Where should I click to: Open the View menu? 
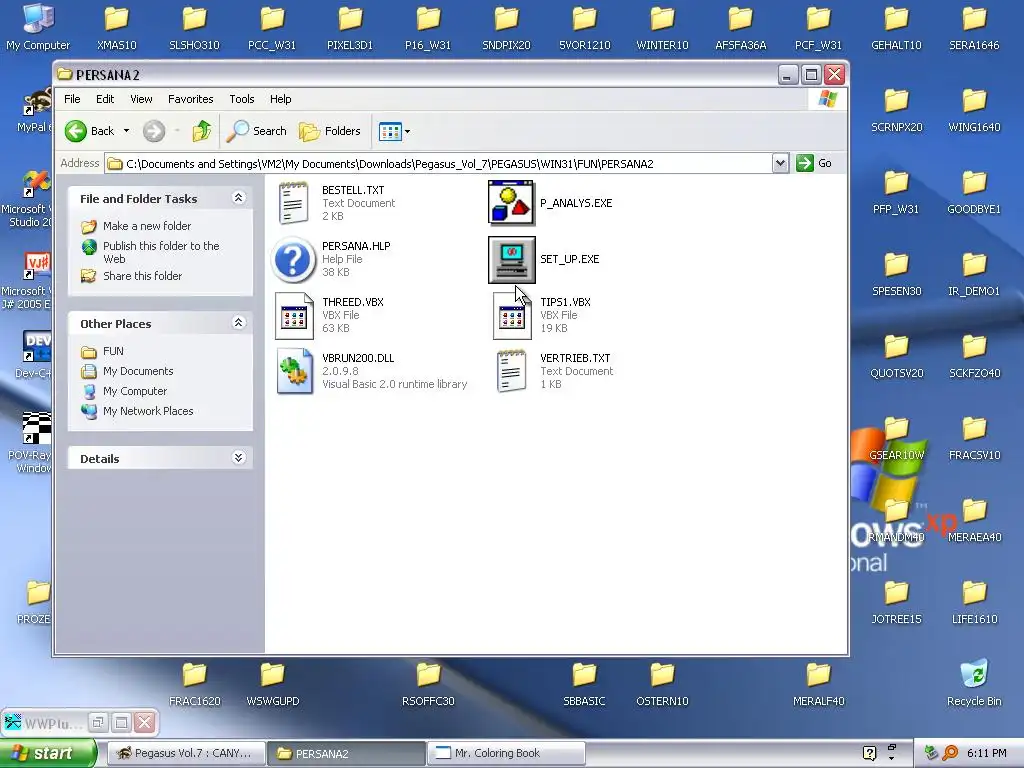[x=141, y=99]
